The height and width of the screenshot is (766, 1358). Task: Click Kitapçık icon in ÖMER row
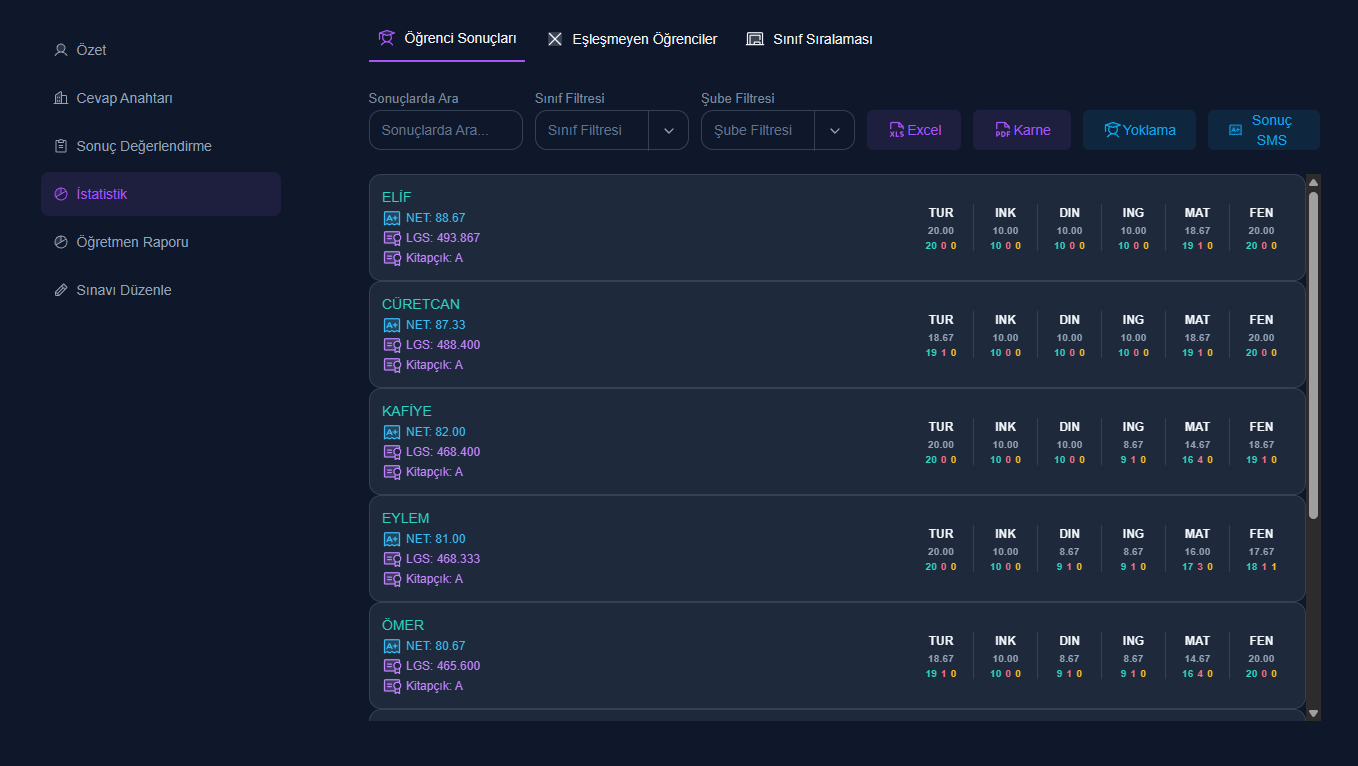(392, 686)
